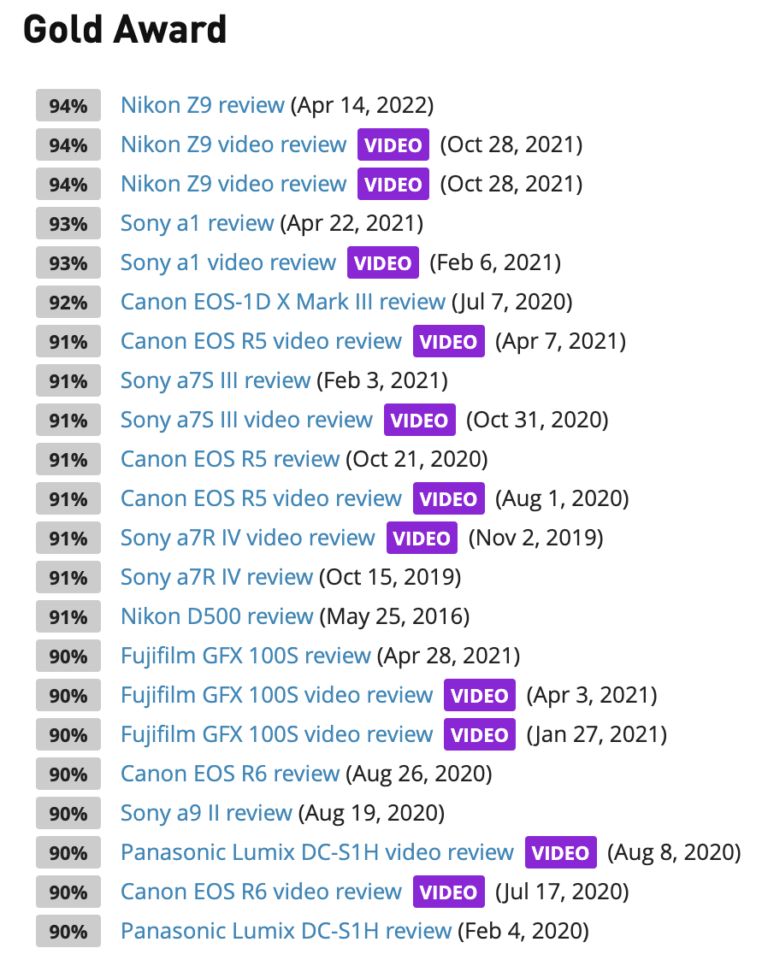The image size is (768, 954).
Task: Click the Gold Award heading
Action: click(123, 30)
